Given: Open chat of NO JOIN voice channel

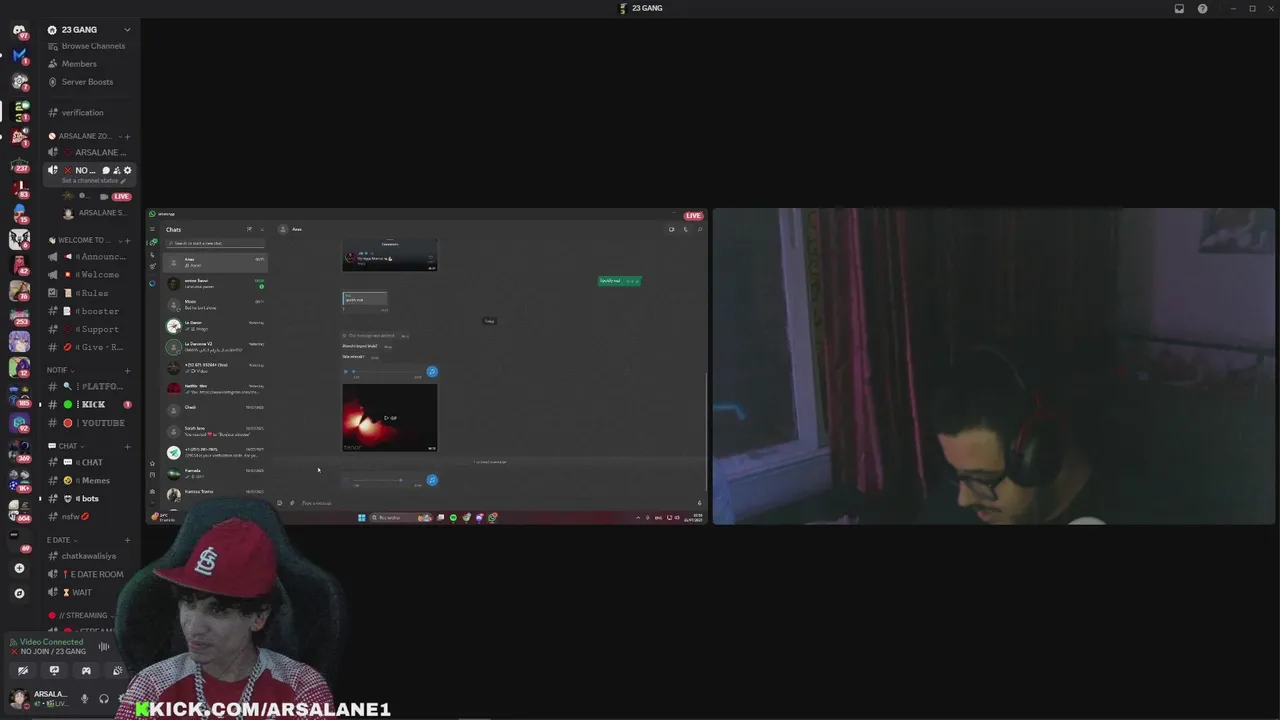Looking at the screenshot, I should 106,170.
